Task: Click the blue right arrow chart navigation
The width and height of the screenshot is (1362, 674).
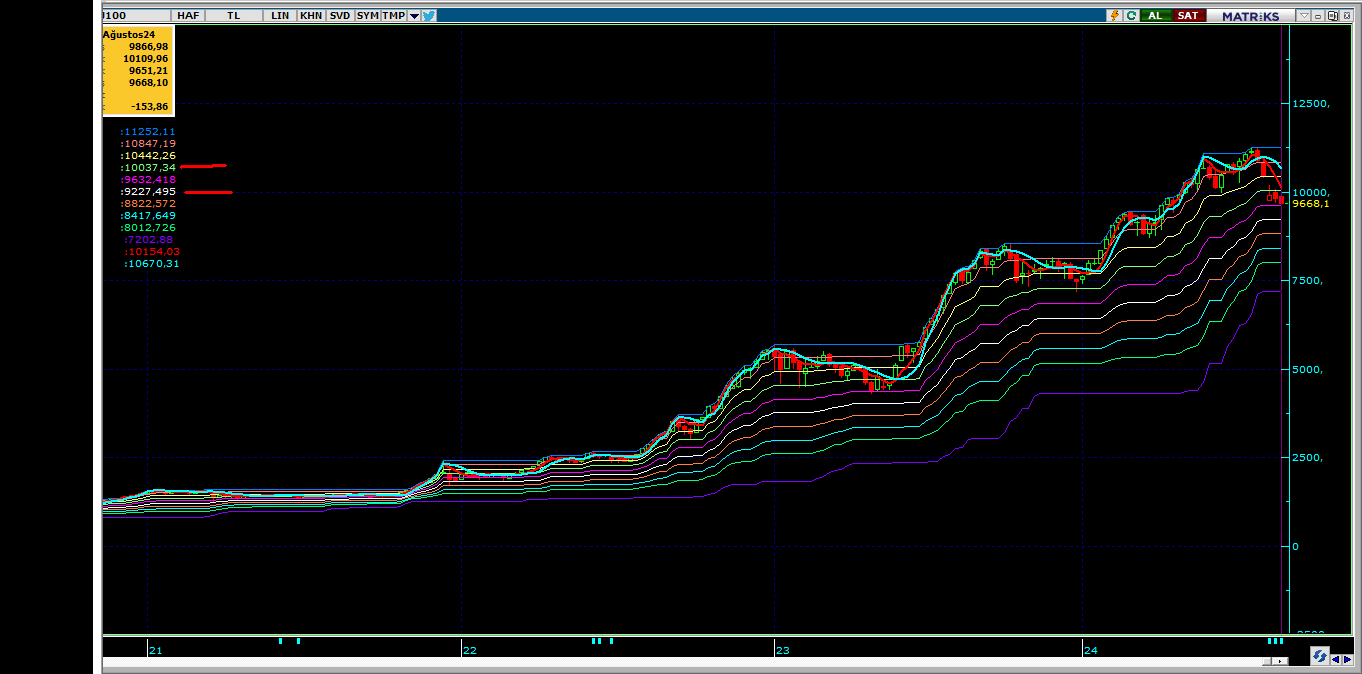Action: coord(1347,659)
